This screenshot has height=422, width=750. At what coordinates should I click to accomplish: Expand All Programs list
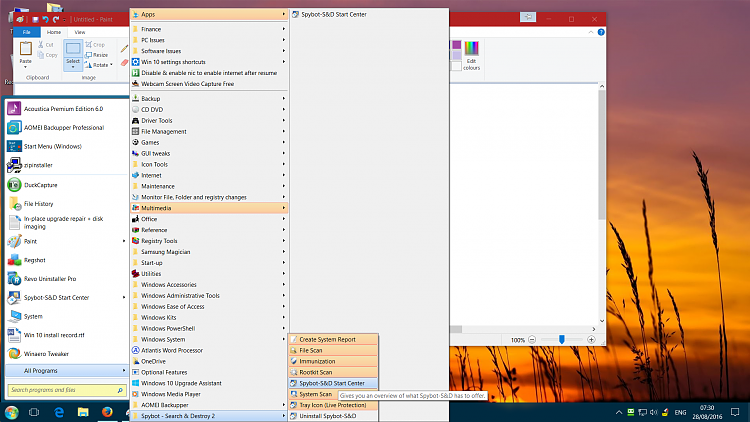tap(66, 371)
